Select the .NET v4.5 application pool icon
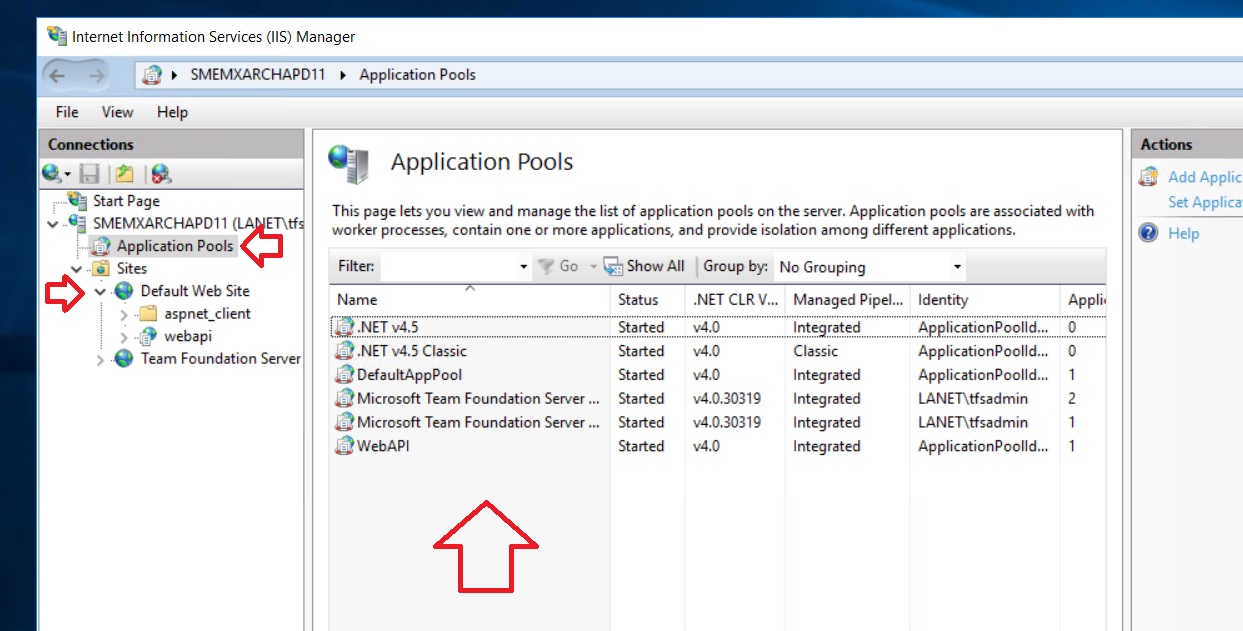 click(344, 327)
